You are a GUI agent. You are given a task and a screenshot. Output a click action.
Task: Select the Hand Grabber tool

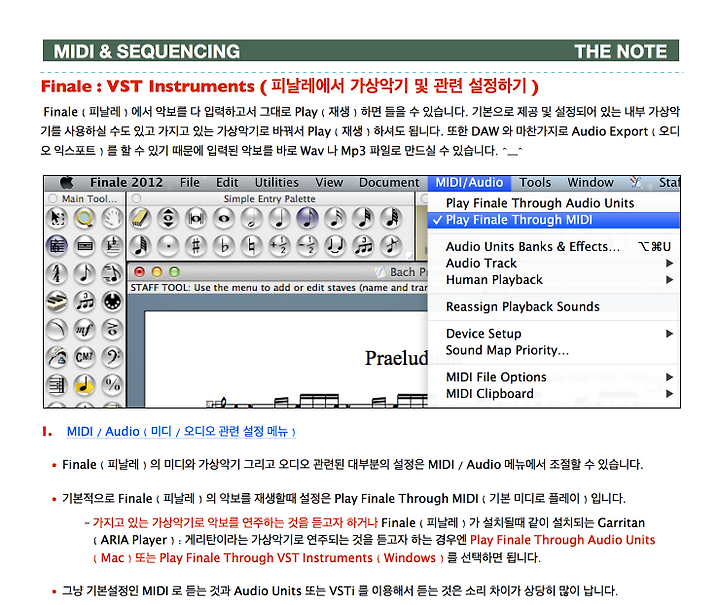pos(112,218)
